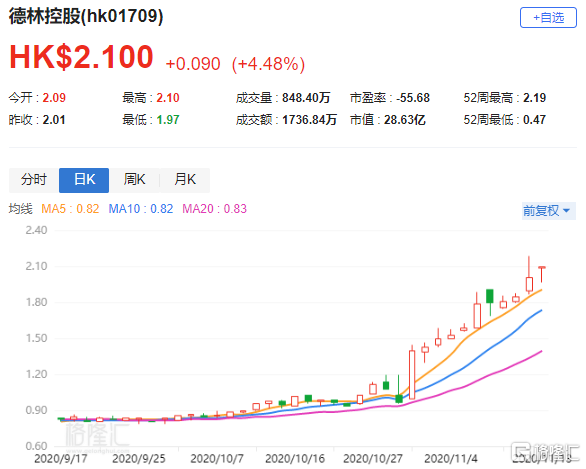
Task: Click the MA10 : 0.82 indicator label
Action: pos(141,209)
